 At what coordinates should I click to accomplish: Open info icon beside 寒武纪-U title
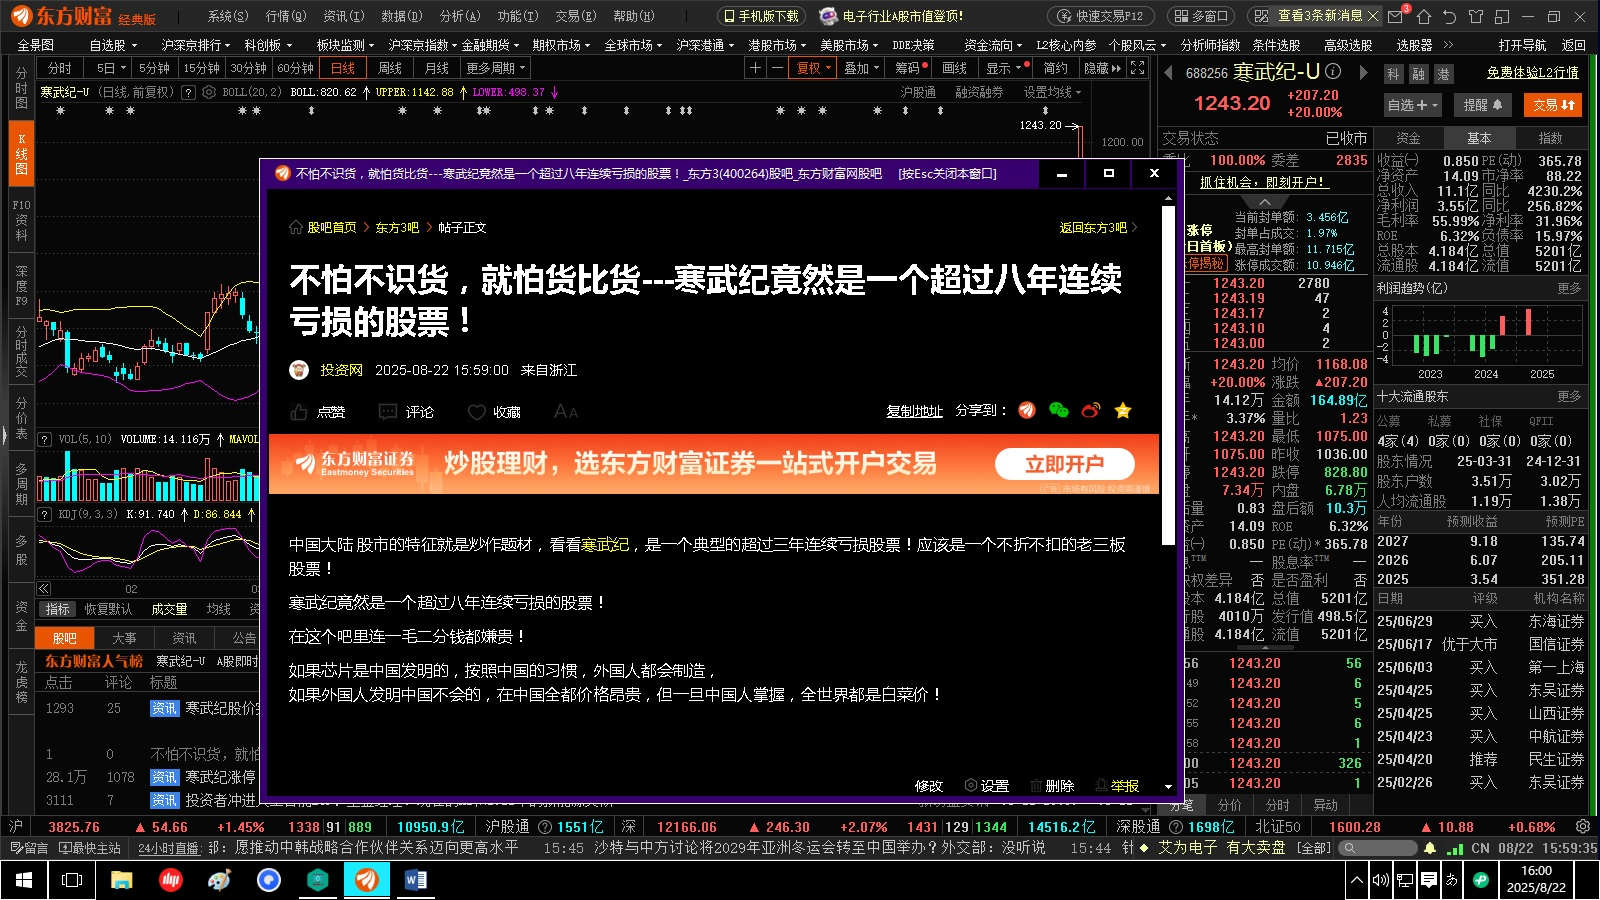click(x=1333, y=71)
